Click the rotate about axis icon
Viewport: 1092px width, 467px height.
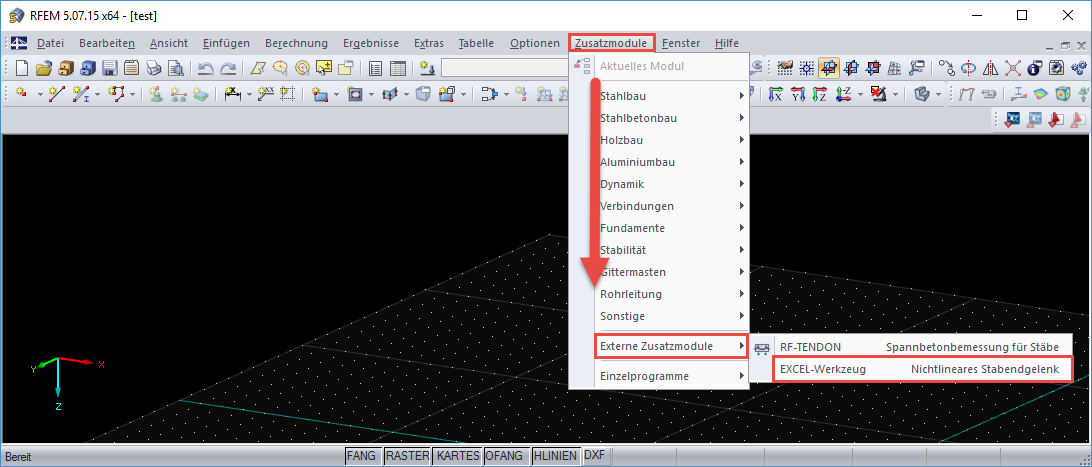(968, 68)
